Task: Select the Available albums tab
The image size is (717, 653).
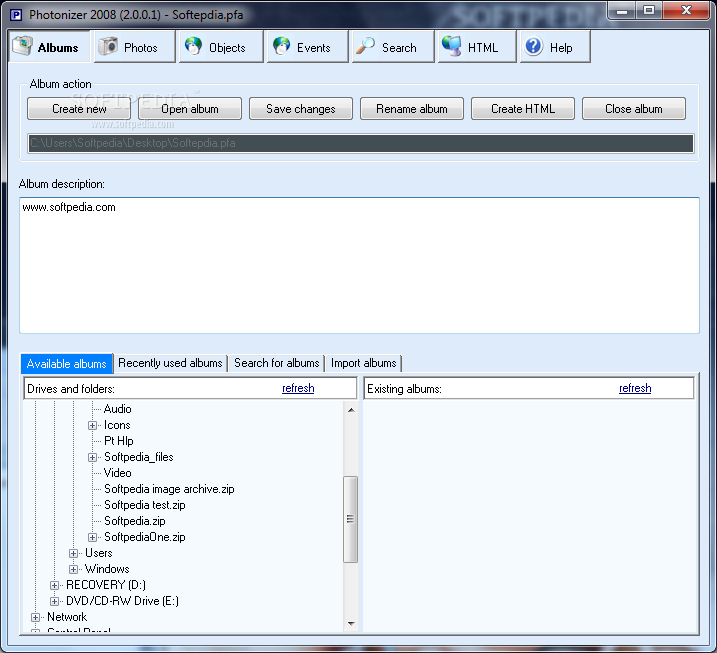Action: coord(67,364)
